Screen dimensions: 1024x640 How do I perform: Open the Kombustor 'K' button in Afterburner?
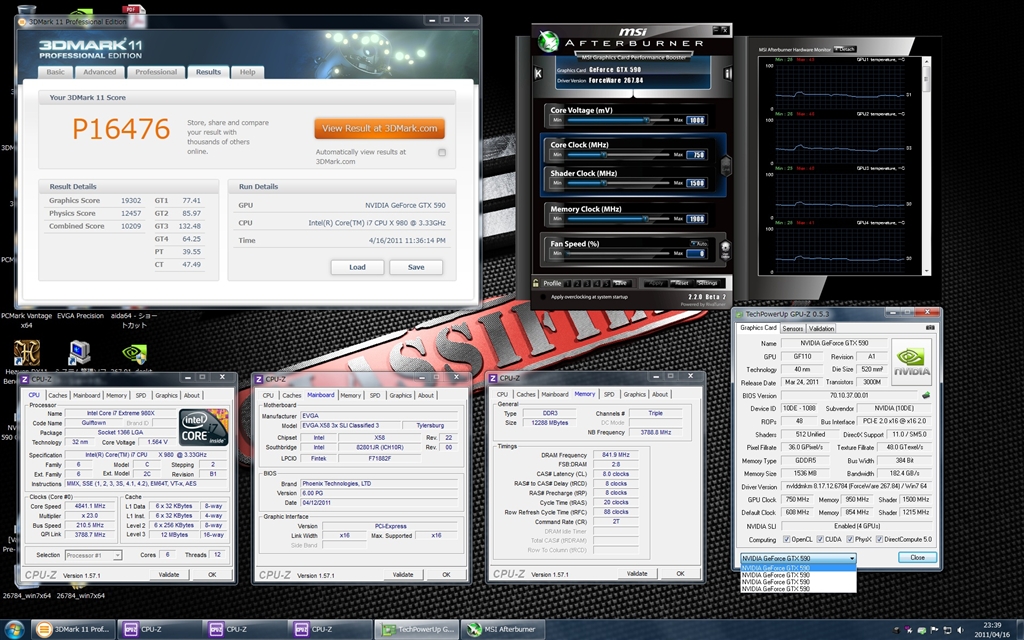(x=538, y=73)
